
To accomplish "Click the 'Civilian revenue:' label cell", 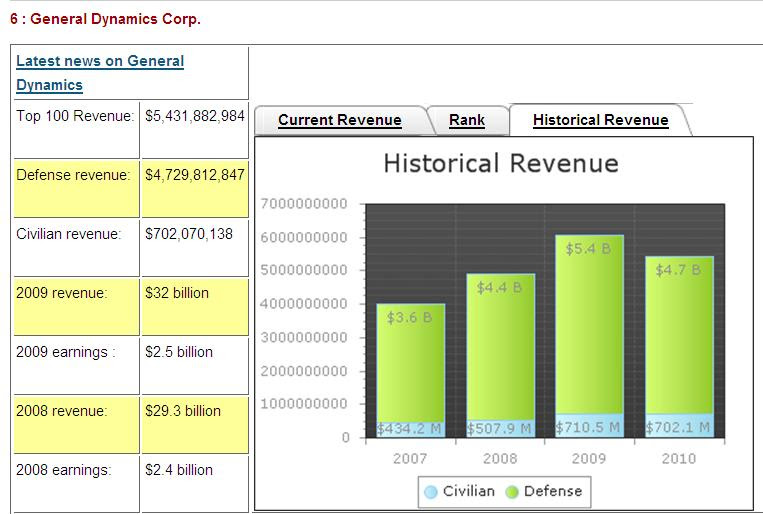I will pos(76,248).
